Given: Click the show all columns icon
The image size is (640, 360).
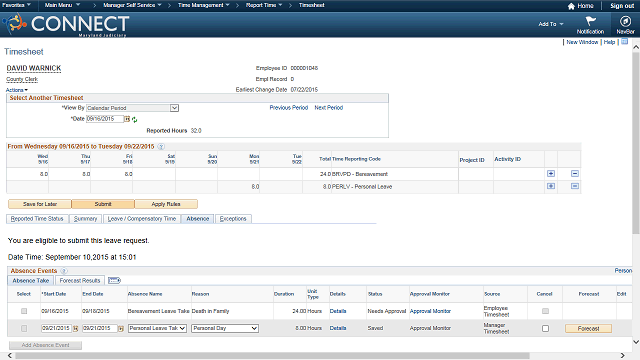Looking at the screenshot, I should [x=114, y=280].
